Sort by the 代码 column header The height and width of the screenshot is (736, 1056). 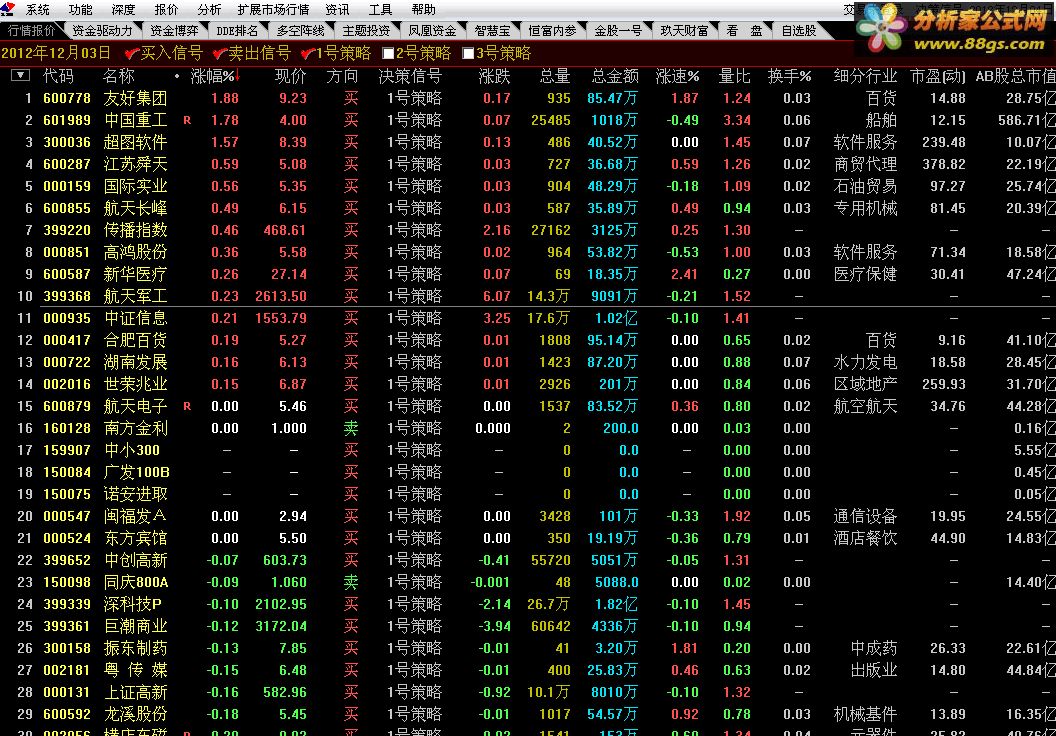[59, 76]
